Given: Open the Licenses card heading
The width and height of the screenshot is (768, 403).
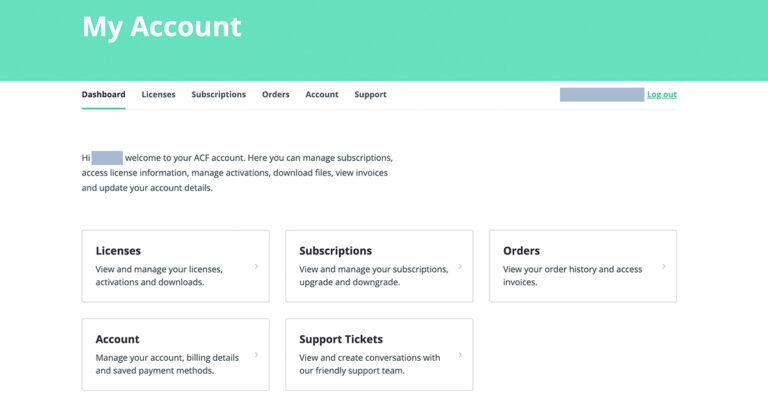Looking at the screenshot, I should [118, 251].
